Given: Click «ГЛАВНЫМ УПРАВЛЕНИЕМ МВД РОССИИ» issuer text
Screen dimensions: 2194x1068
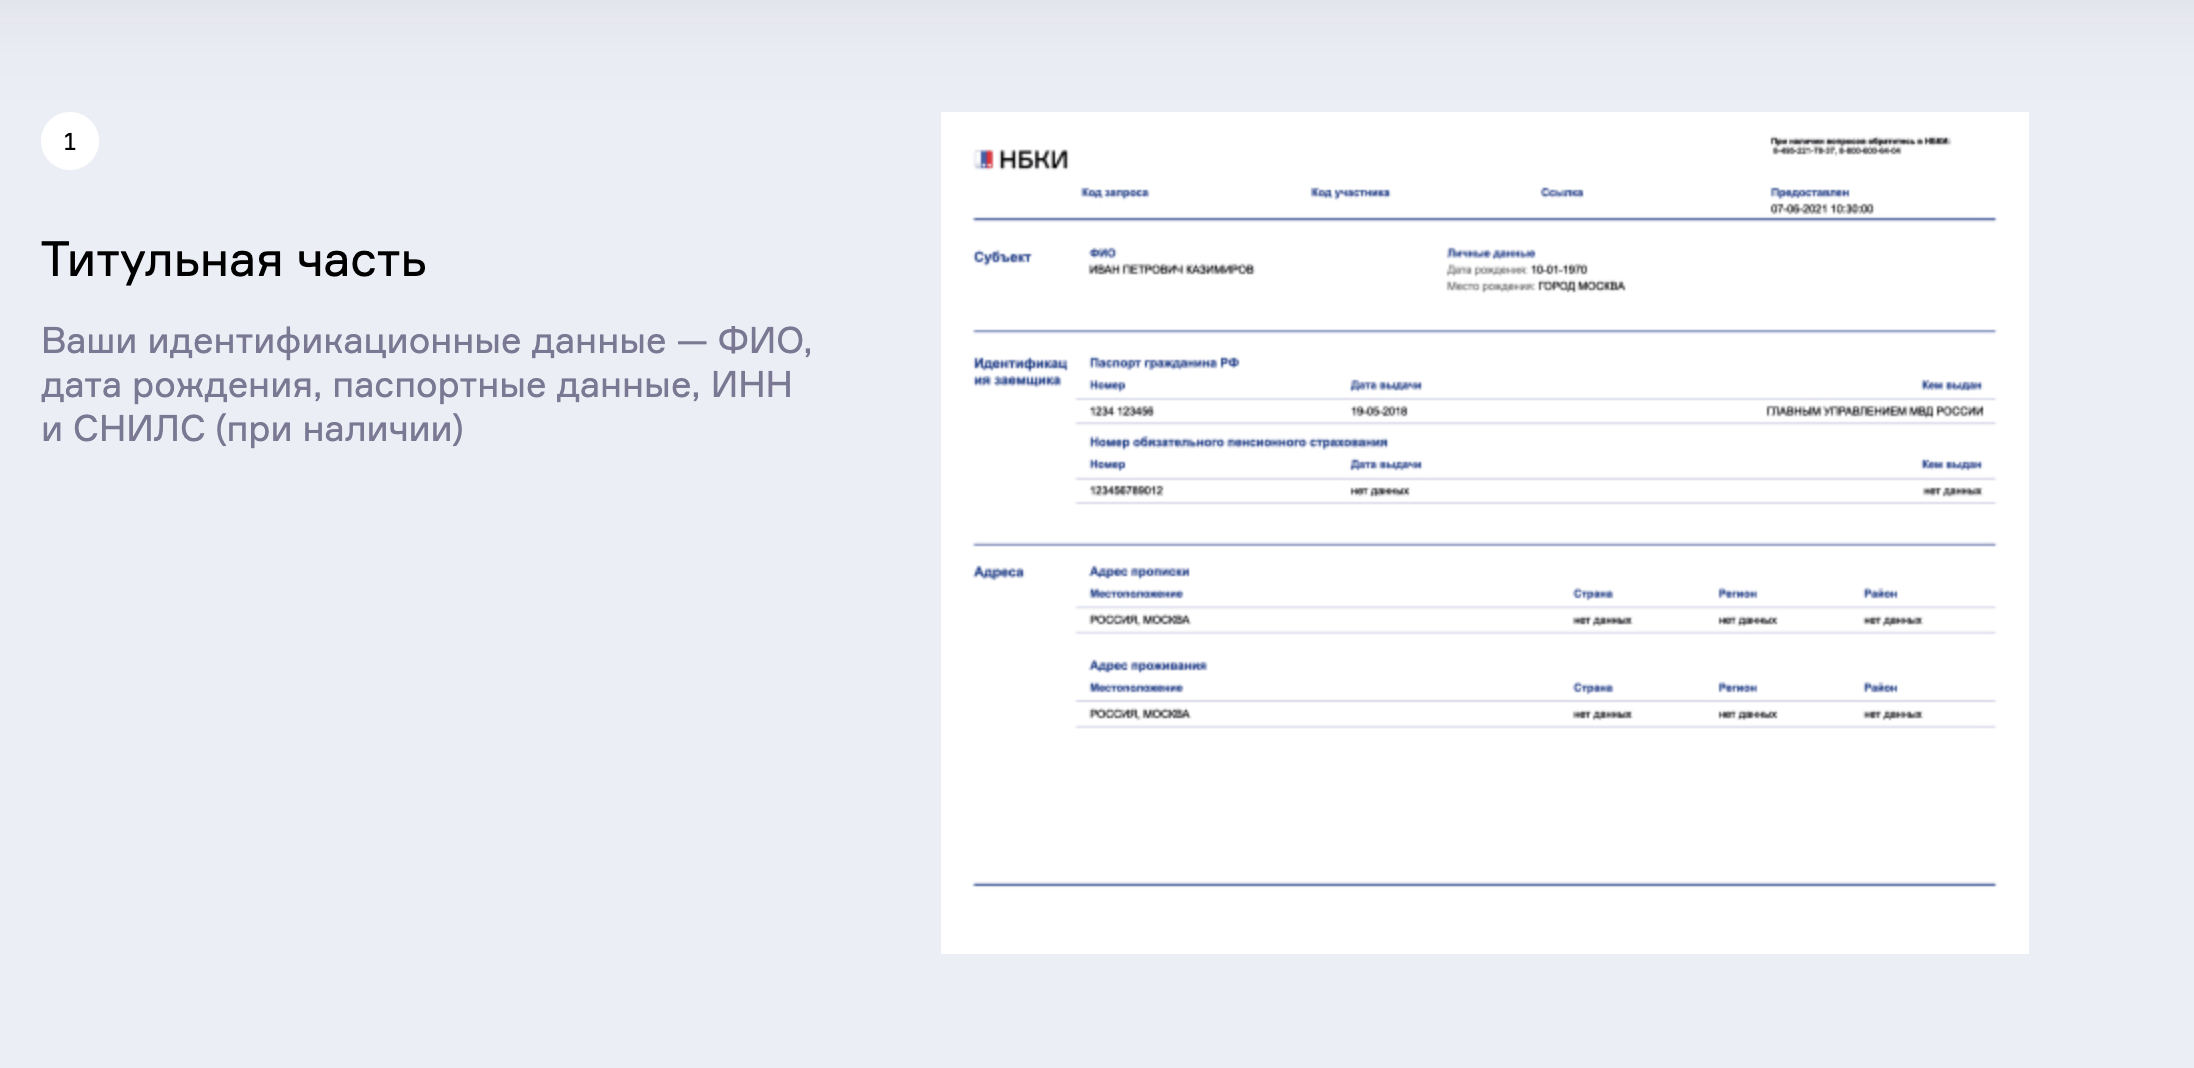Looking at the screenshot, I should click(x=1874, y=411).
